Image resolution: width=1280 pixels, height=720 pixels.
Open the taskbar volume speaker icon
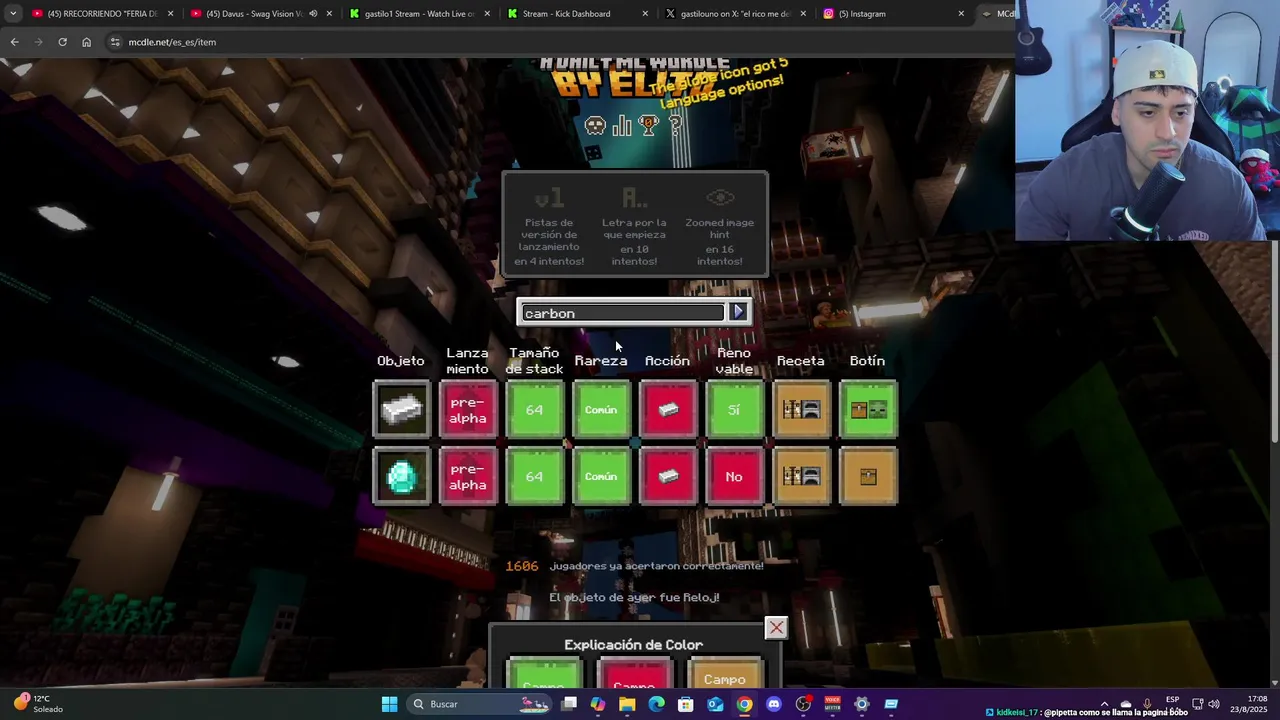1214,704
